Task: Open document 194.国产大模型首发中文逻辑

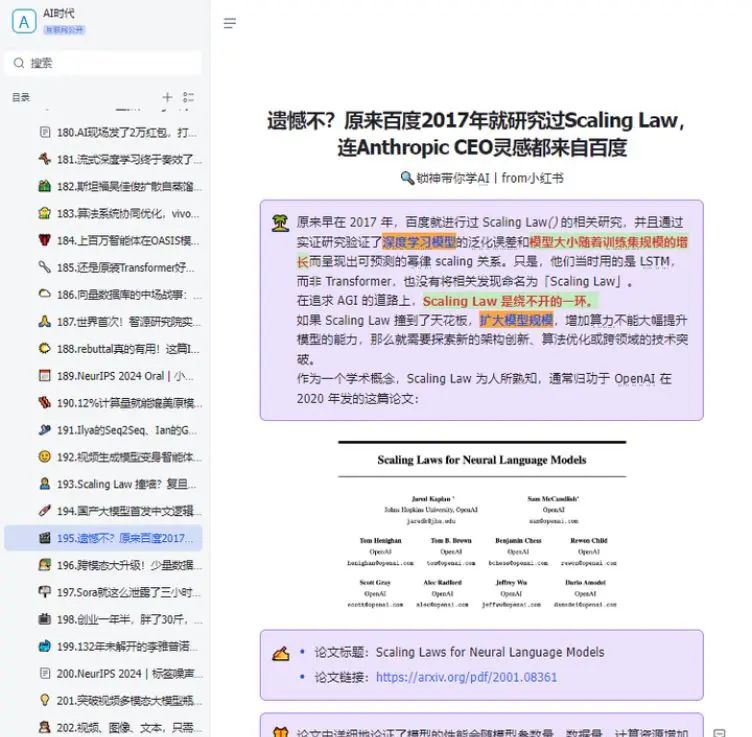Action: point(103,511)
